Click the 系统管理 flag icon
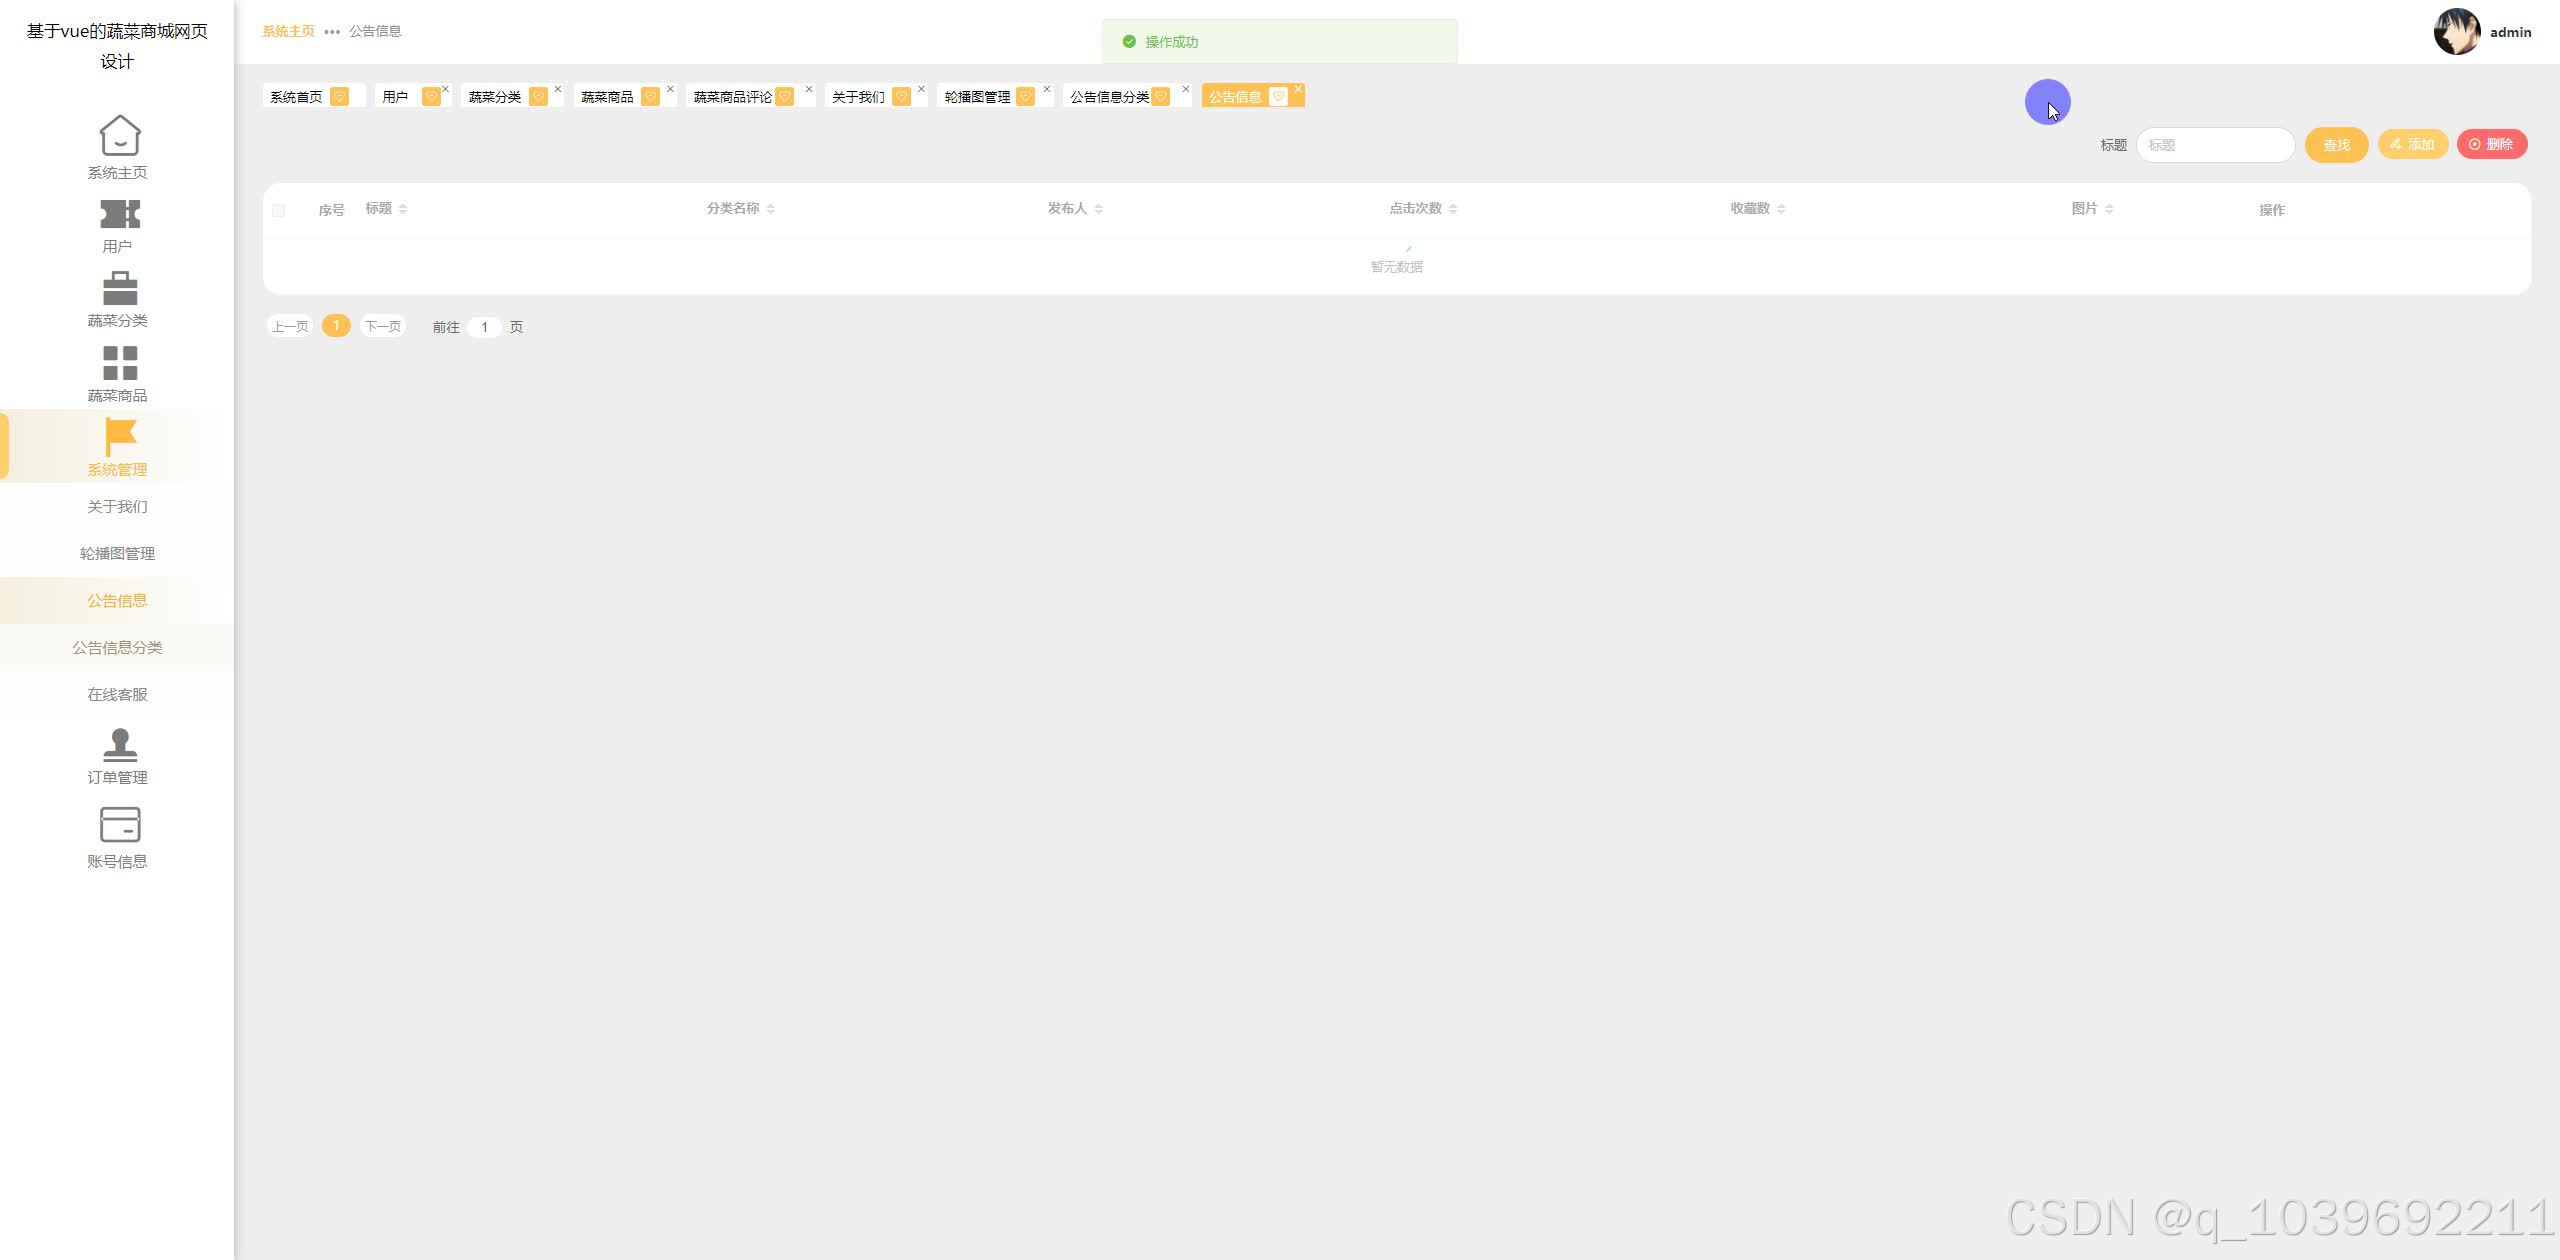Image resolution: width=2560 pixels, height=1260 pixels. [119, 437]
